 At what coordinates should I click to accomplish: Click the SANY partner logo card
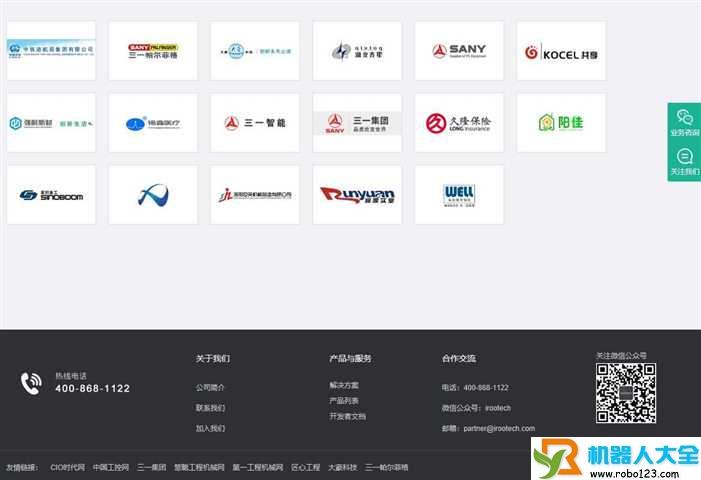pyautogui.click(x=459, y=51)
